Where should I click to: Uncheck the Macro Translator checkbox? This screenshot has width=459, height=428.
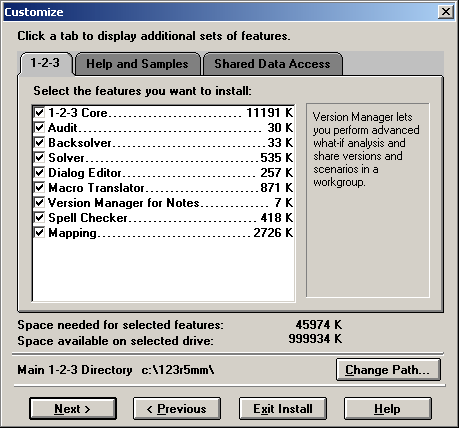coord(39,187)
